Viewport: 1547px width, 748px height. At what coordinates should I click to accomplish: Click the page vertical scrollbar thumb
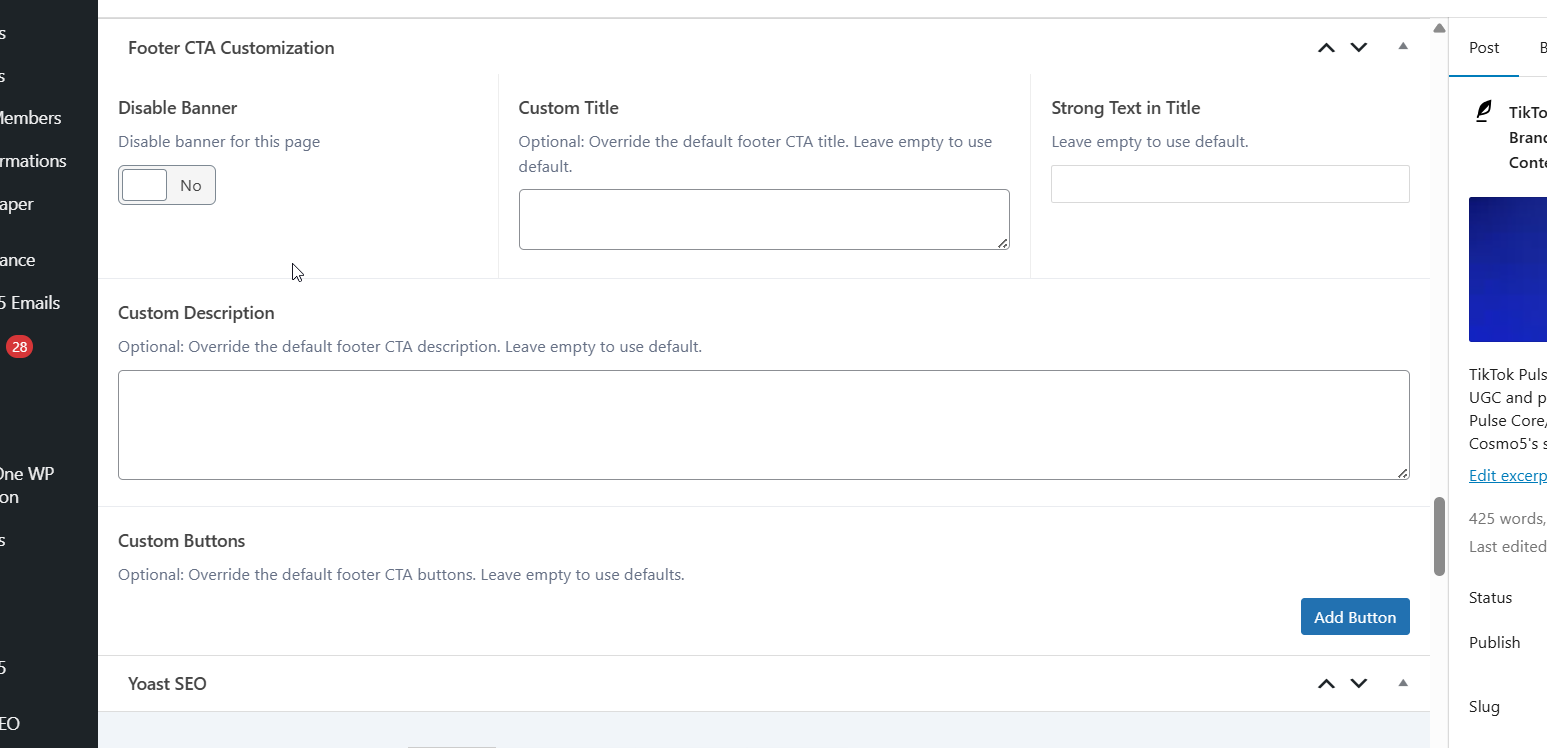pos(1439,536)
